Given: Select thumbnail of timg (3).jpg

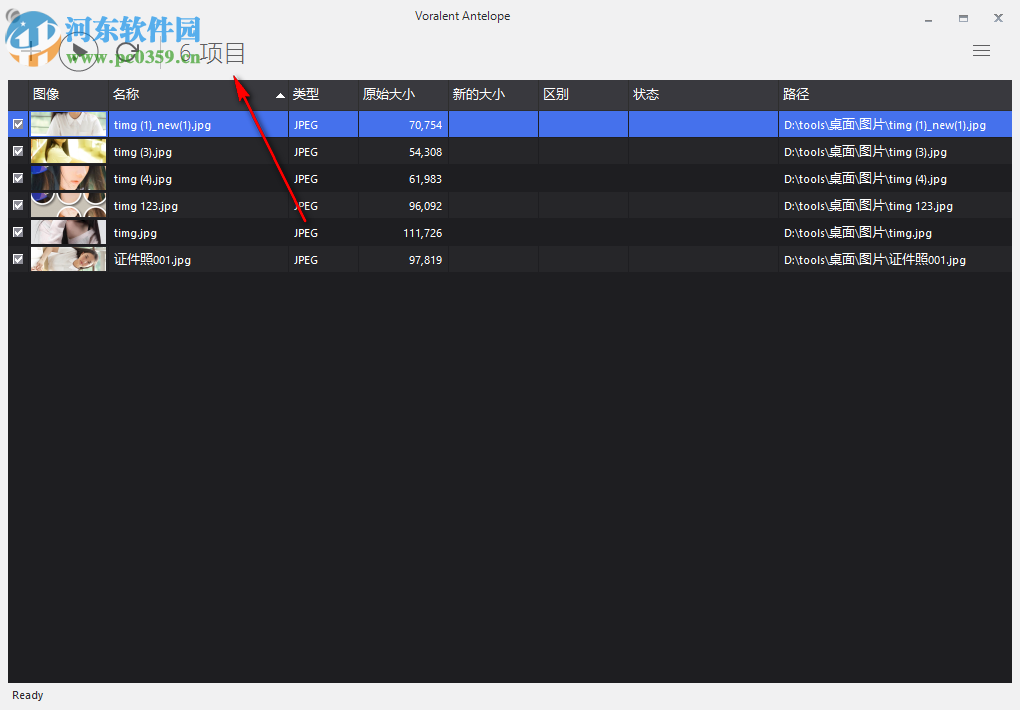Looking at the screenshot, I should (68, 151).
